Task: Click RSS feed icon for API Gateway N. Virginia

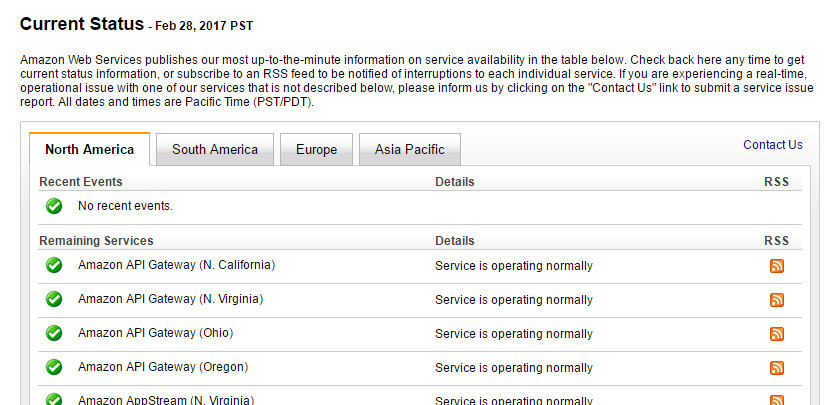Action: [776, 300]
